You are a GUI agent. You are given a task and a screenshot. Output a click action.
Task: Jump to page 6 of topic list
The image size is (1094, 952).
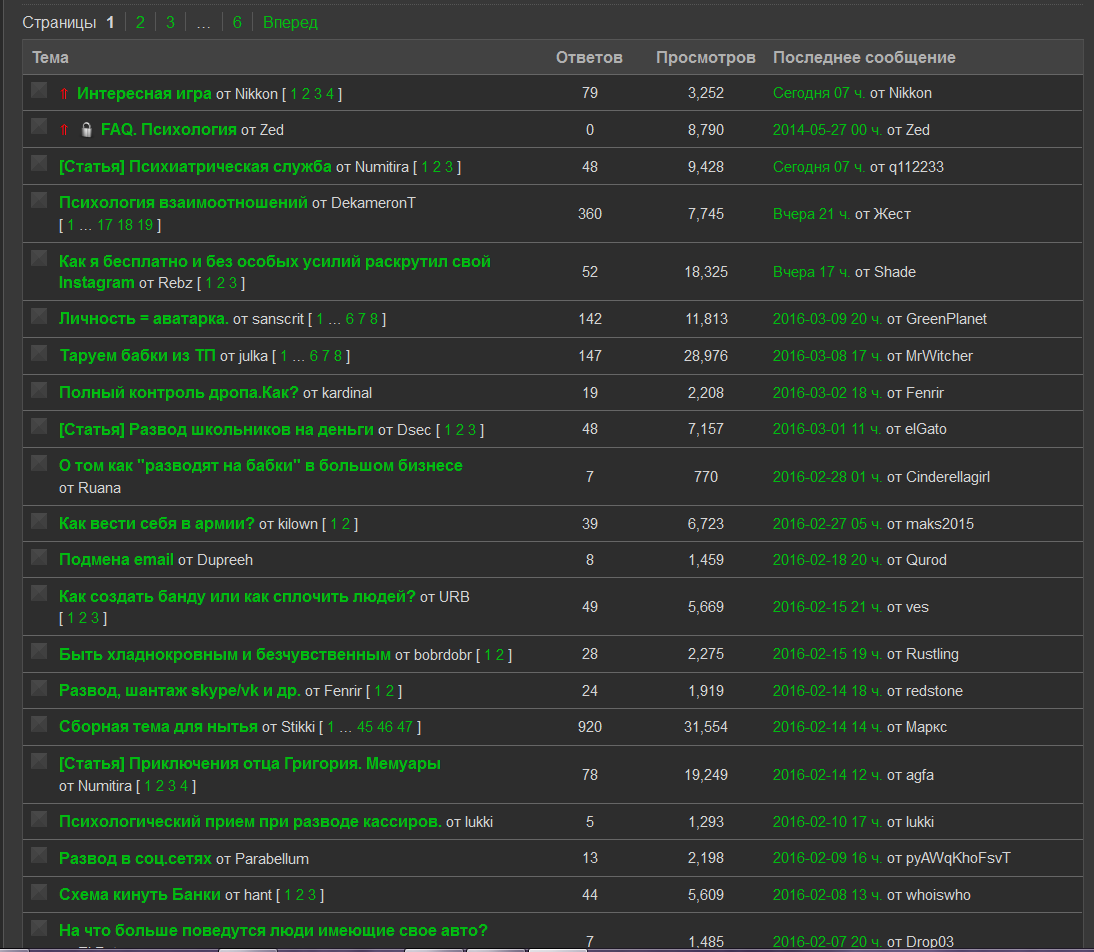pos(237,22)
